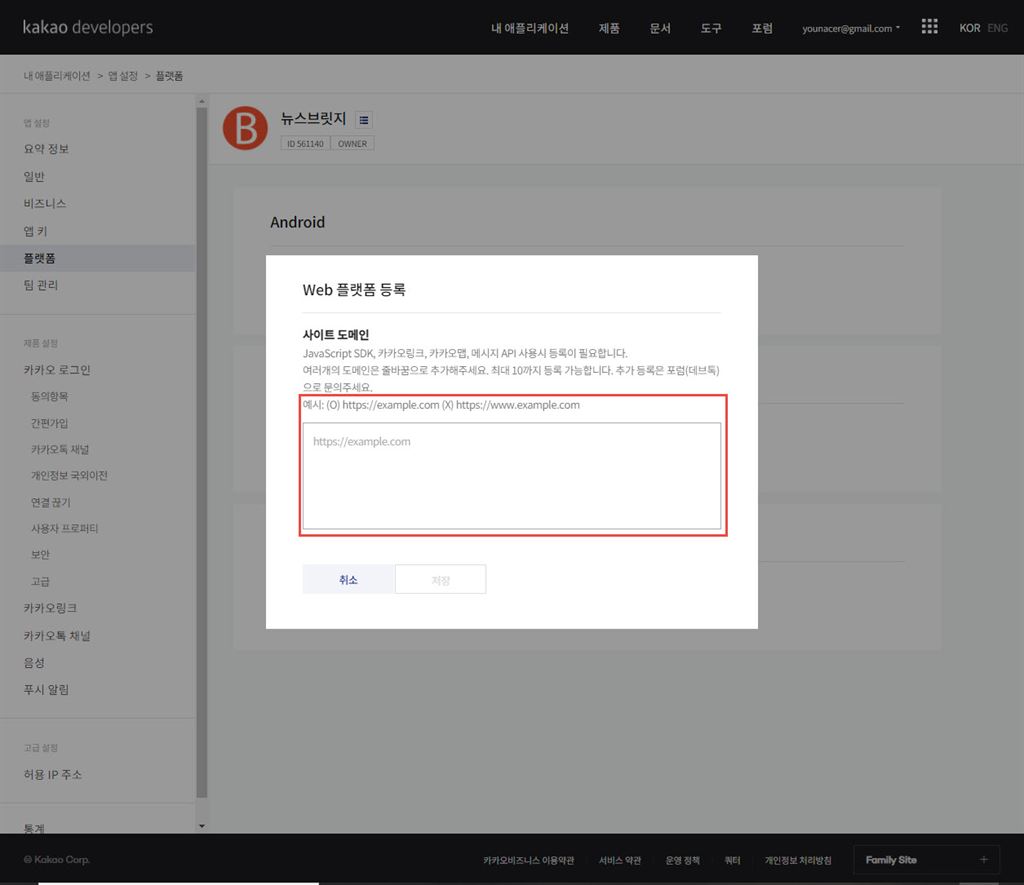Click the Web 플랫폼 등록 dialog title
1024x885 pixels.
click(x=354, y=289)
